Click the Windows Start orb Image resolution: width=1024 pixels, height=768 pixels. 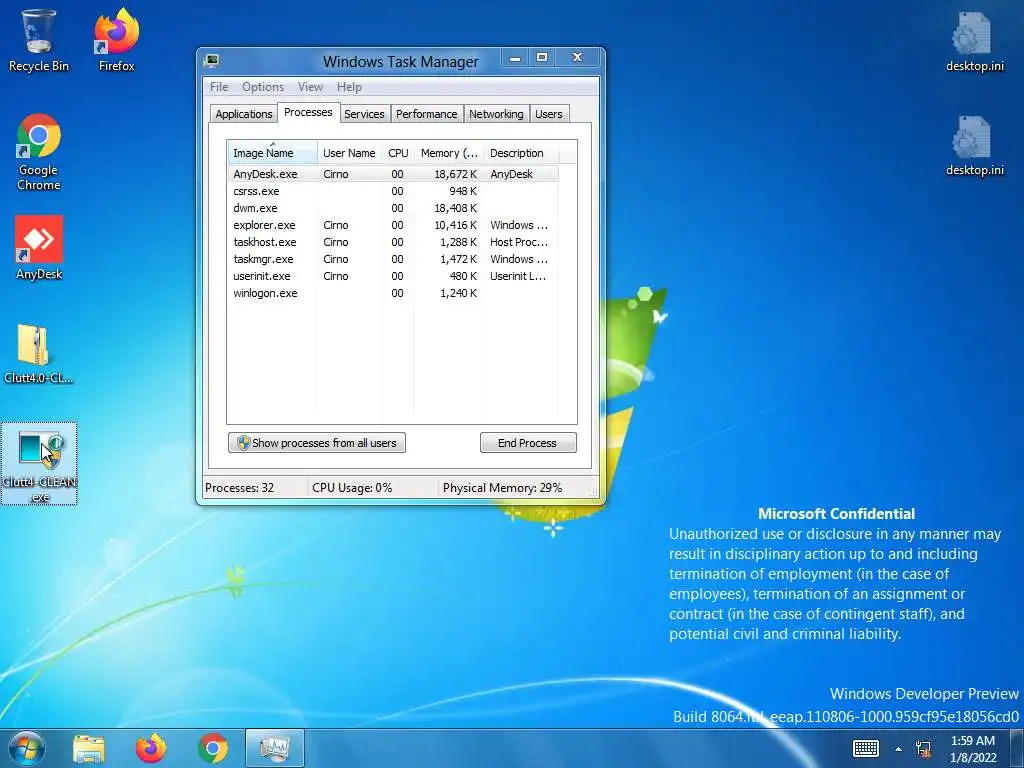click(27, 748)
